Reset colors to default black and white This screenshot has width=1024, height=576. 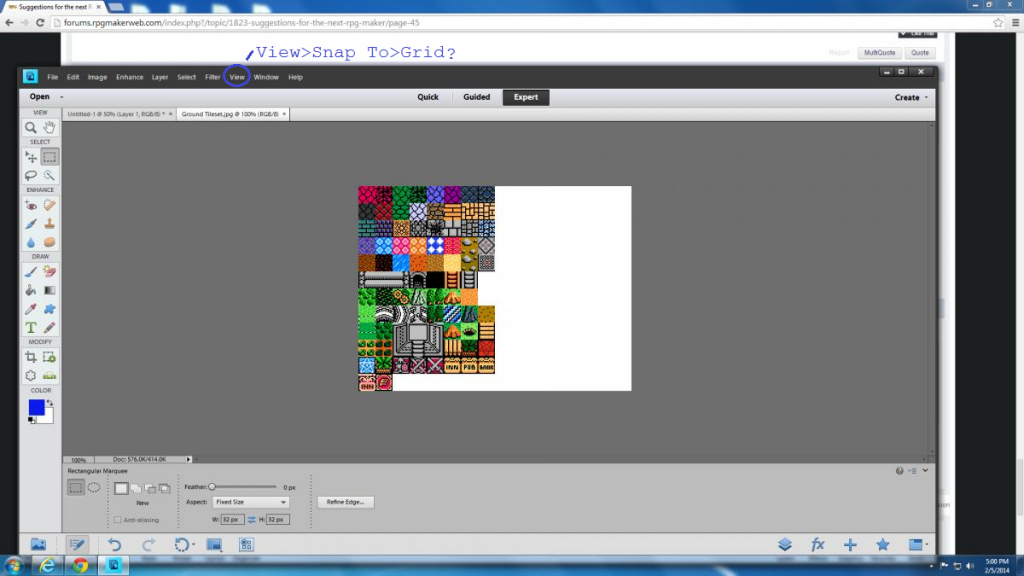point(32,420)
